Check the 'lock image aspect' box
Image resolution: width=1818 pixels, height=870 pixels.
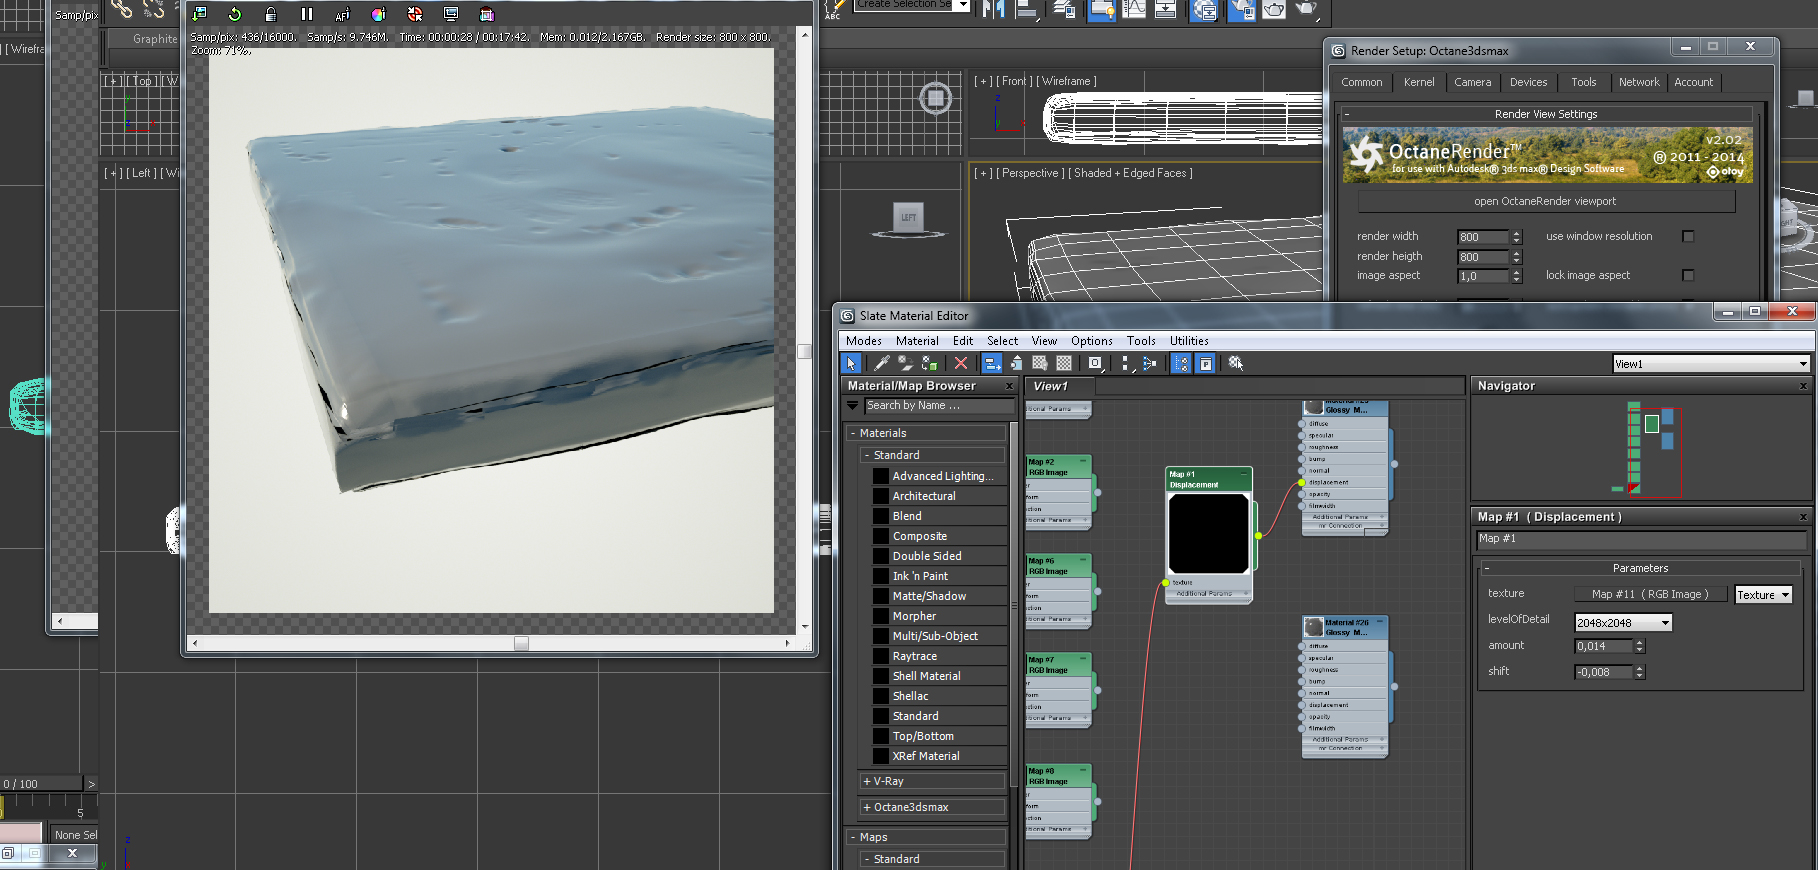(x=1688, y=275)
